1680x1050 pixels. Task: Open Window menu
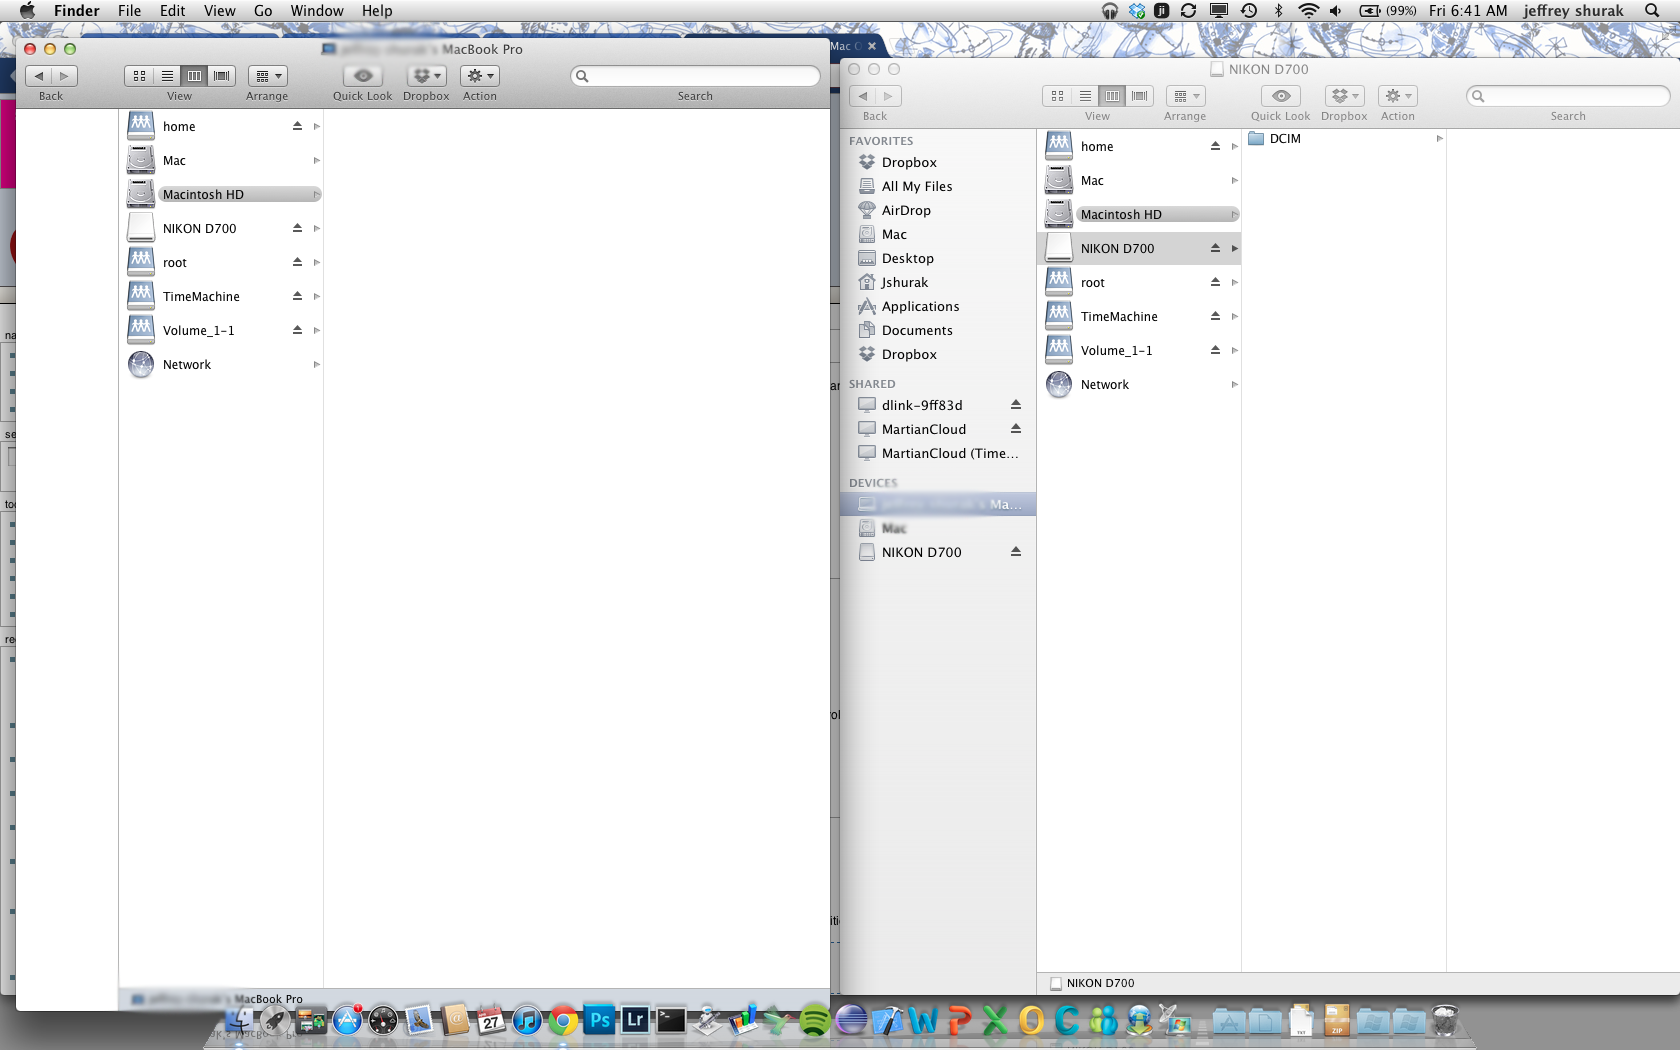coord(317,11)
